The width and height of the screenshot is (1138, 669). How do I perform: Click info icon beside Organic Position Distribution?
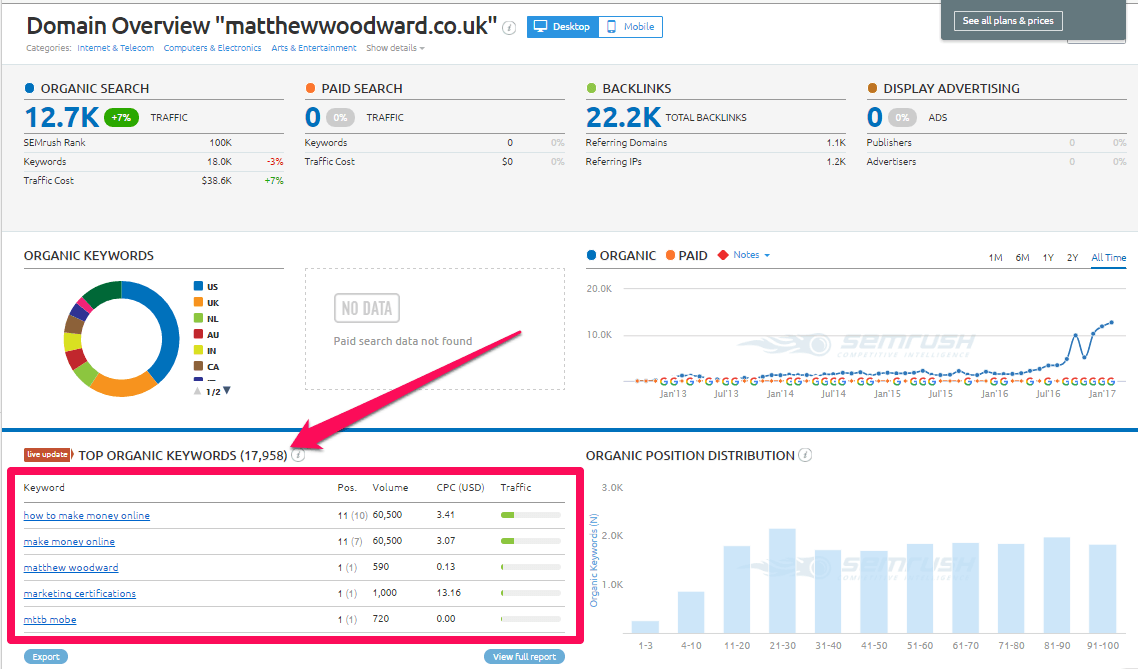click(805, 455)
